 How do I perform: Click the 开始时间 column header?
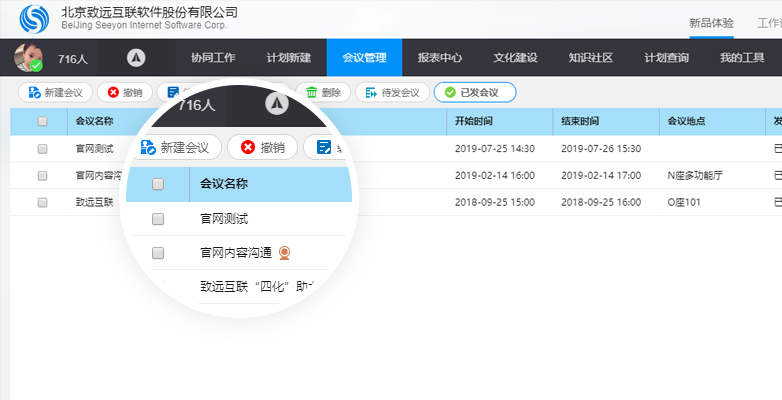(x=474, y=122)
